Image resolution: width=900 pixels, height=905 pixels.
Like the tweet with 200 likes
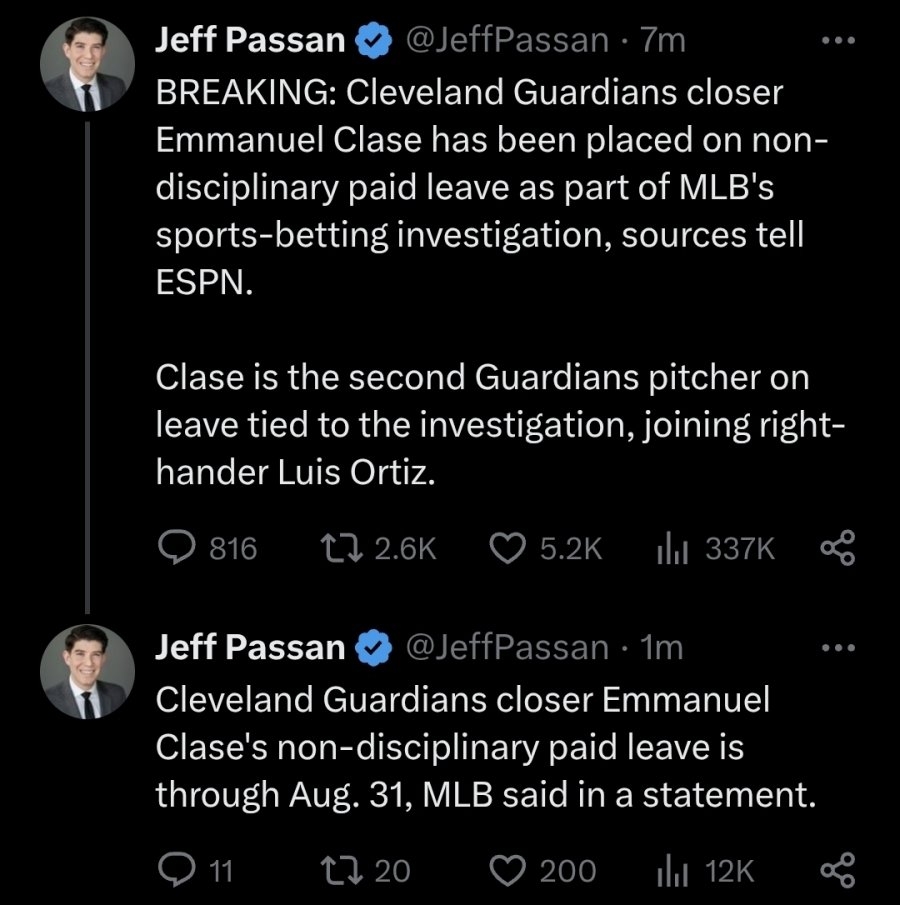511,870
